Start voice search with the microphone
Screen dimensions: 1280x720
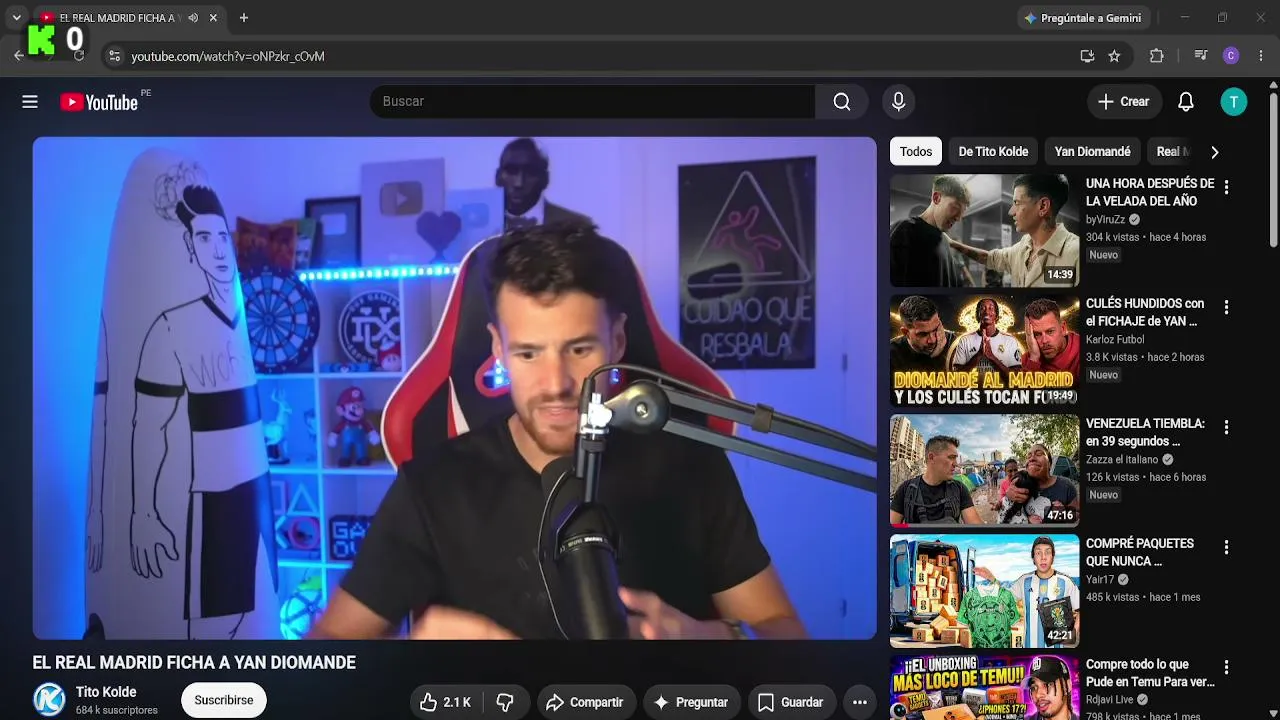pos(898,101)
